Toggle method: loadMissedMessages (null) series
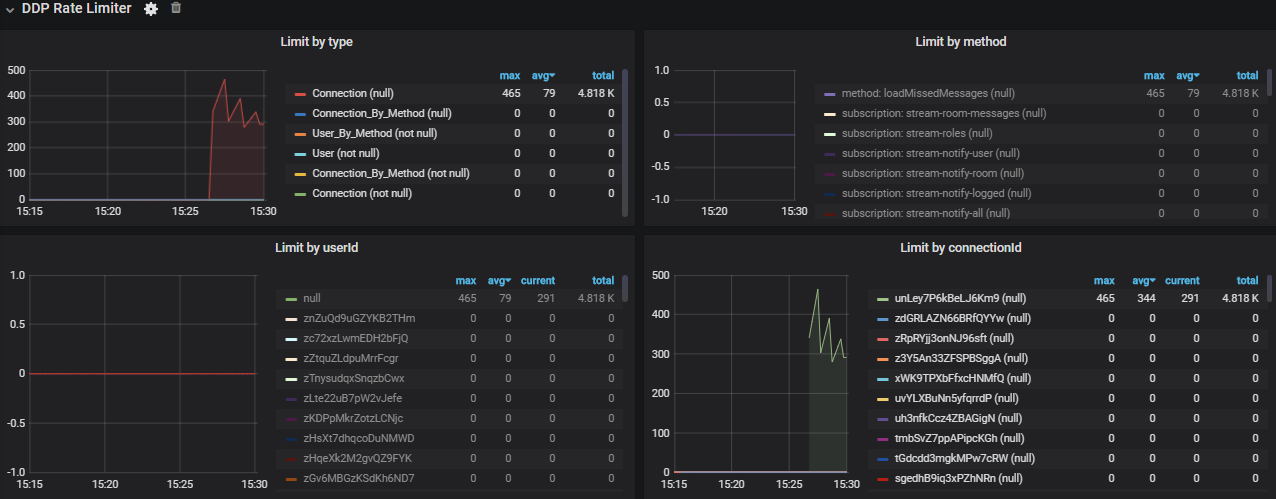 pos(928,93)
